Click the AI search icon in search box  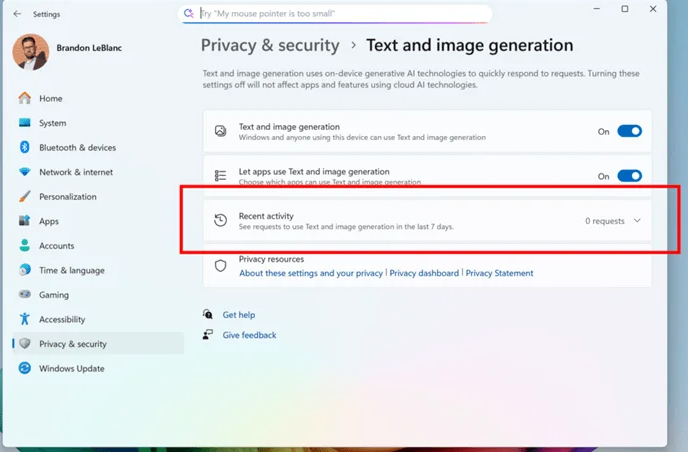[189, 13]
